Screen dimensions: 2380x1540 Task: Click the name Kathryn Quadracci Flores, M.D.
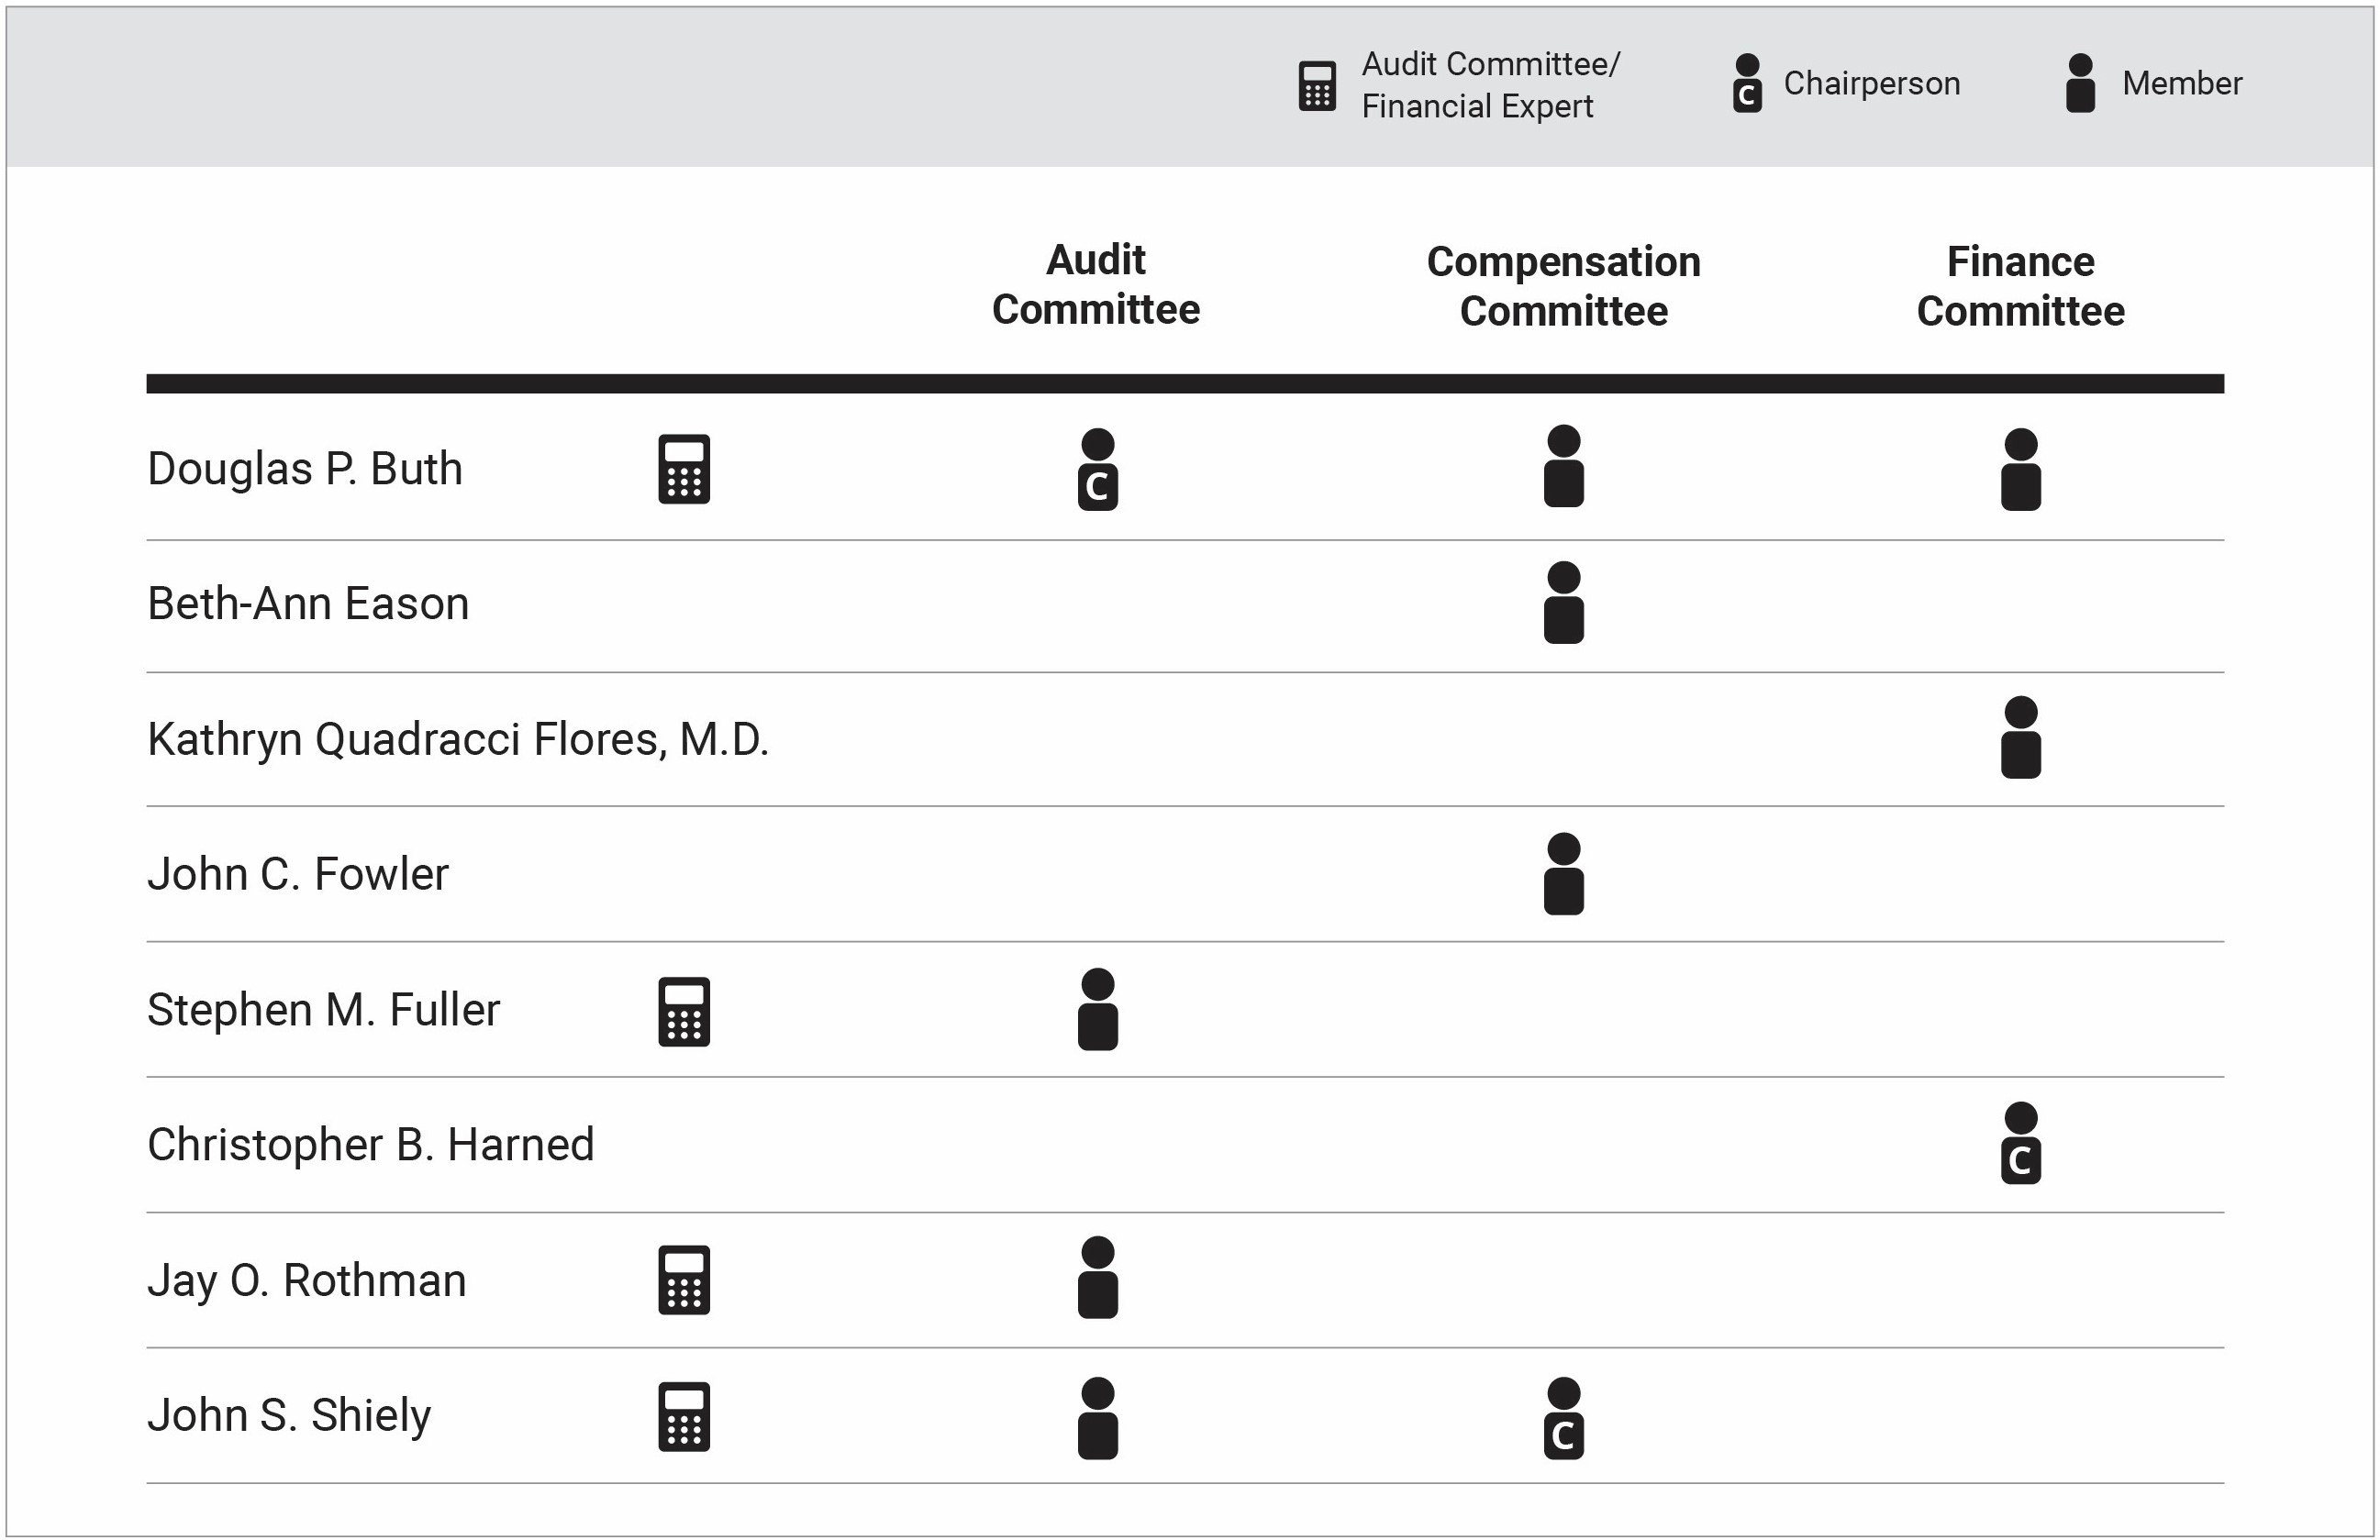click(458, 740)
